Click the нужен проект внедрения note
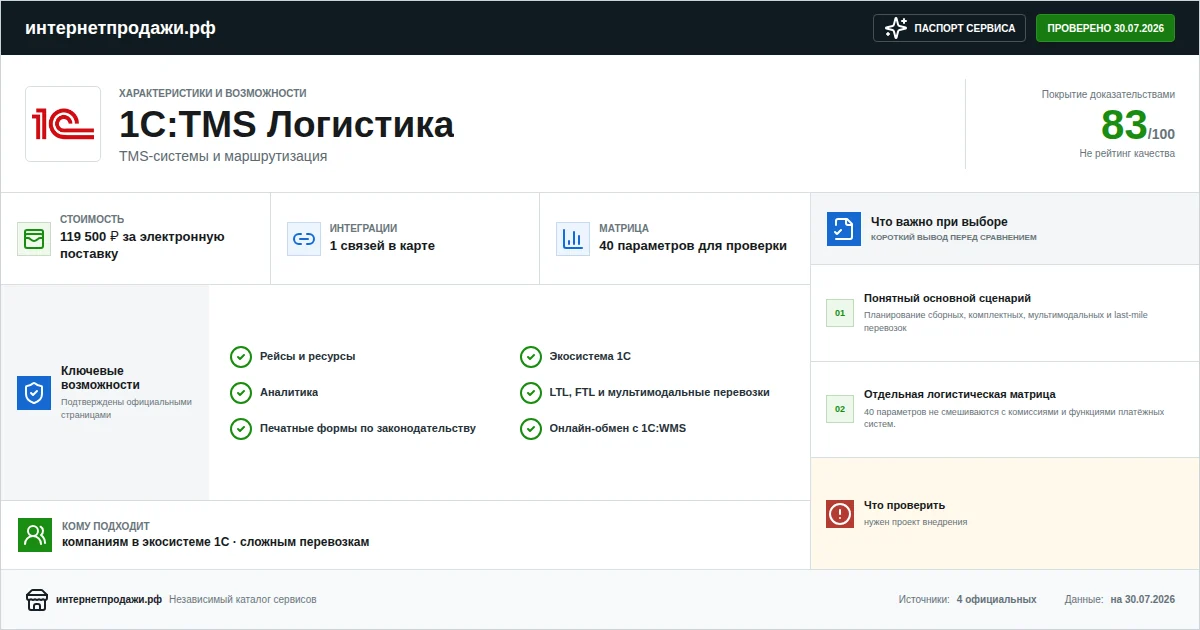1200x630 pixels. click(x=915, y=522)
